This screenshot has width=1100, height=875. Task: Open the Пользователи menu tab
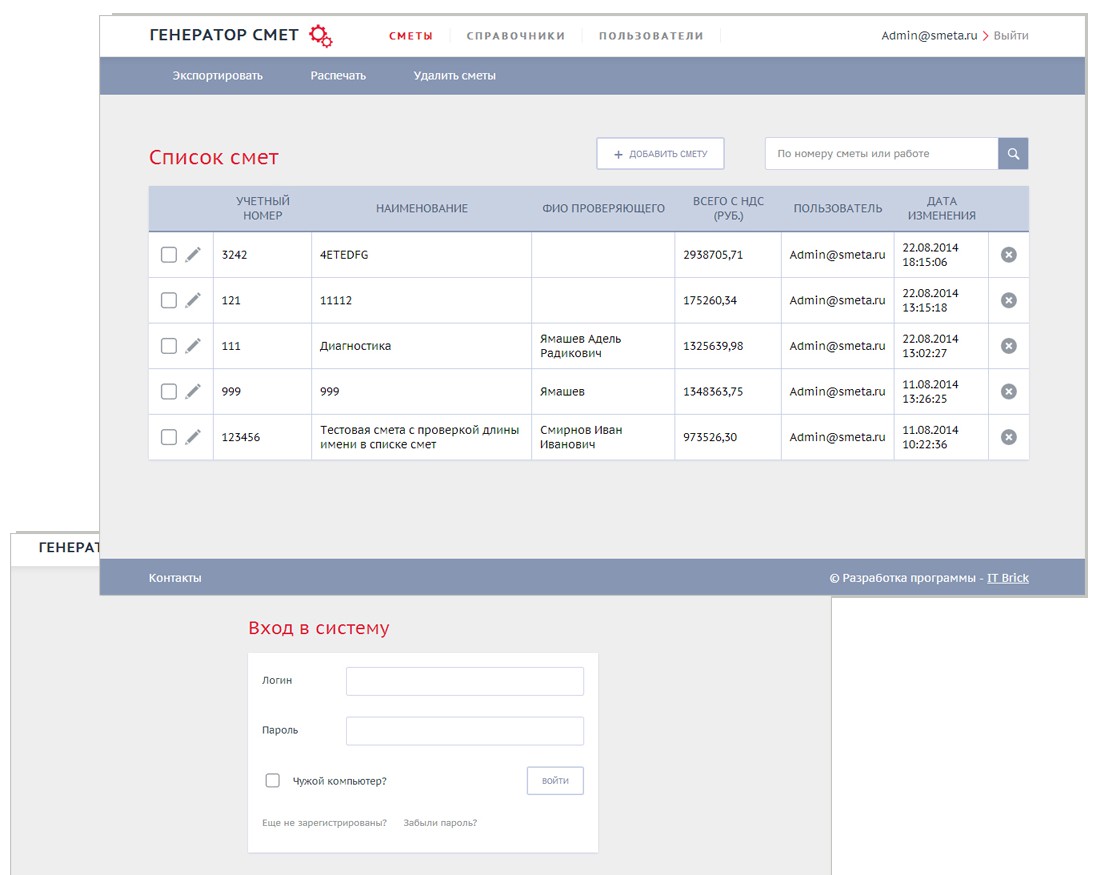[x=651, y=36]
